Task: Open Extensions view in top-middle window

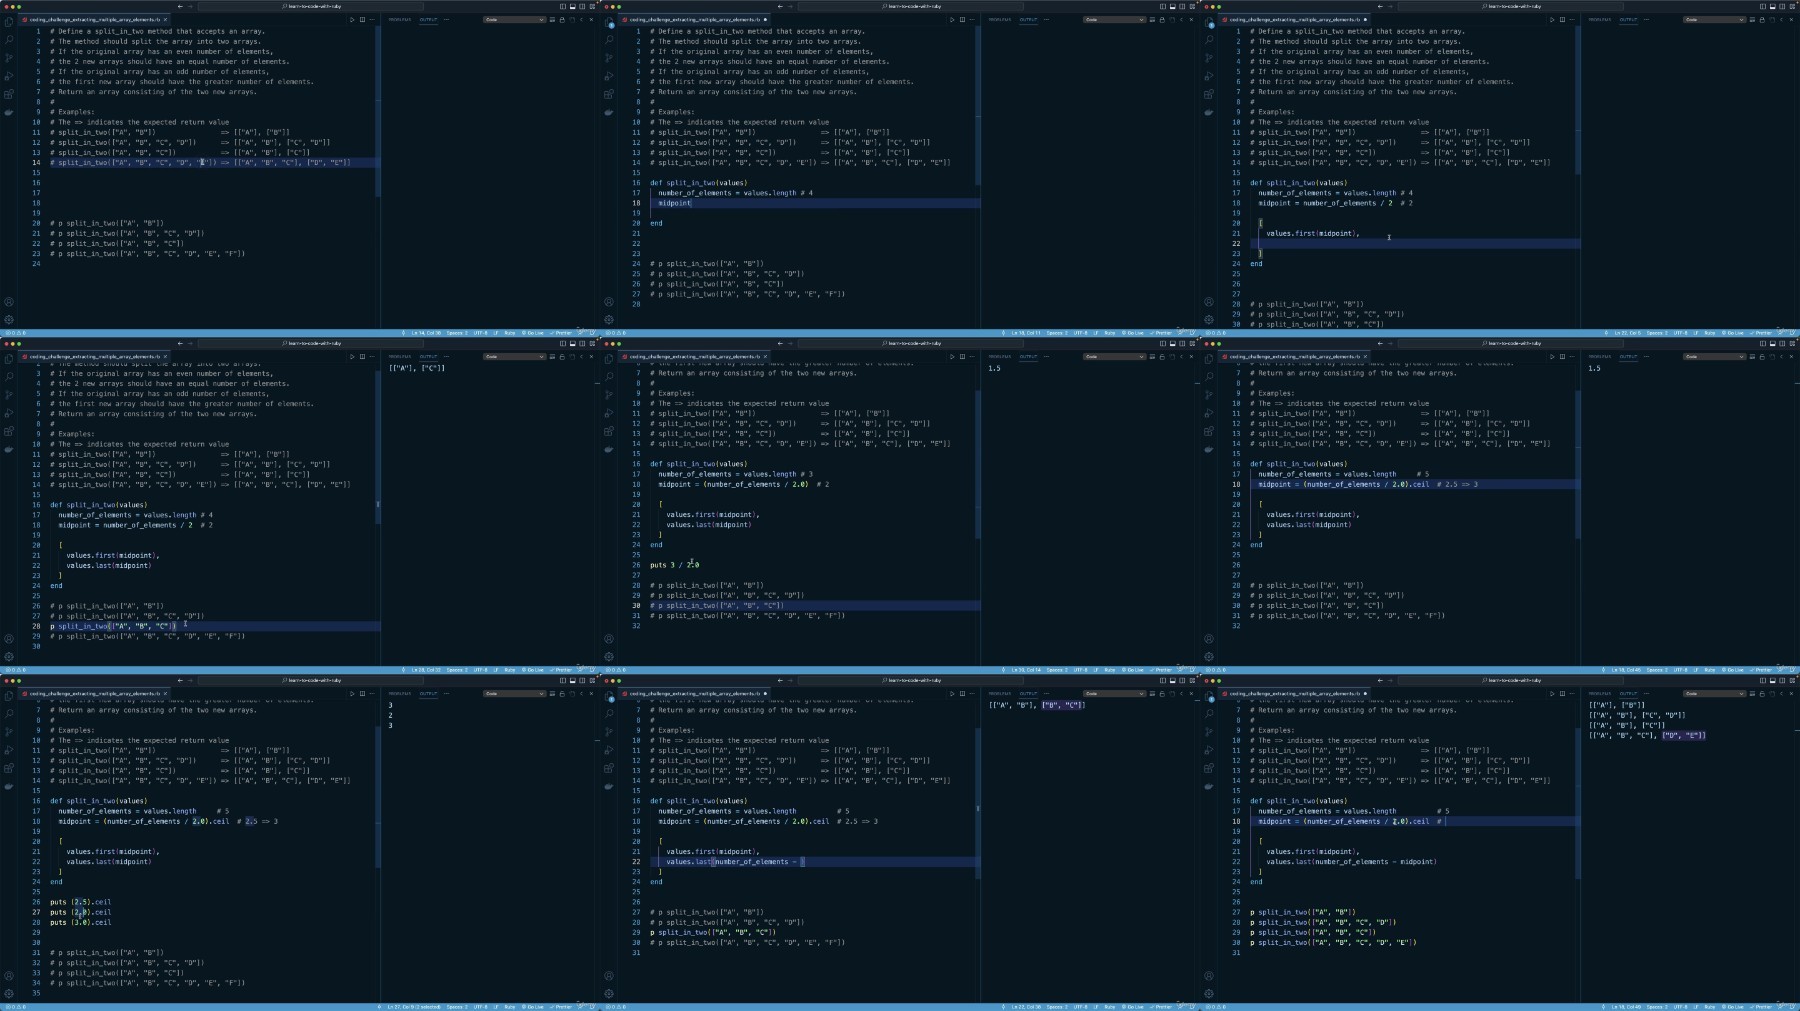Action: coord(609,94)
